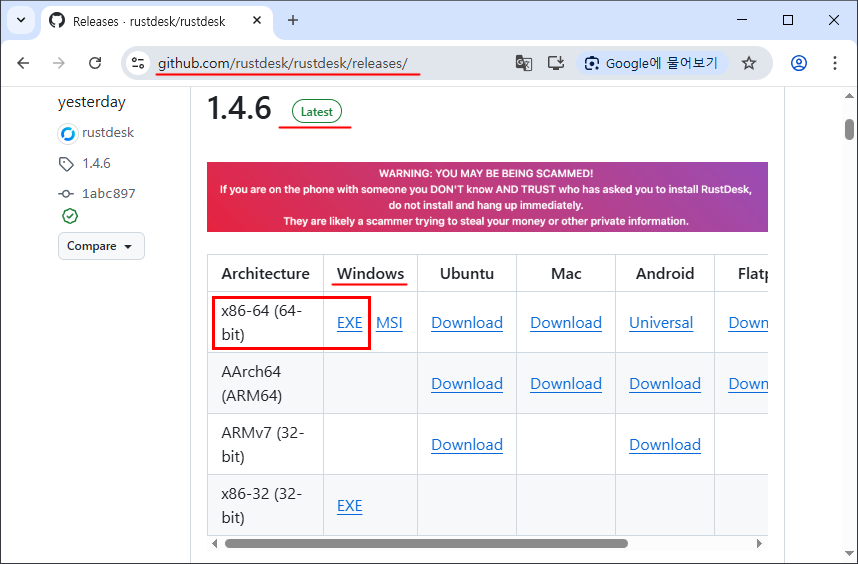Click Ubuntu Download for AArch64
This screenshot has height=564, width=858.
coord(467,384)
